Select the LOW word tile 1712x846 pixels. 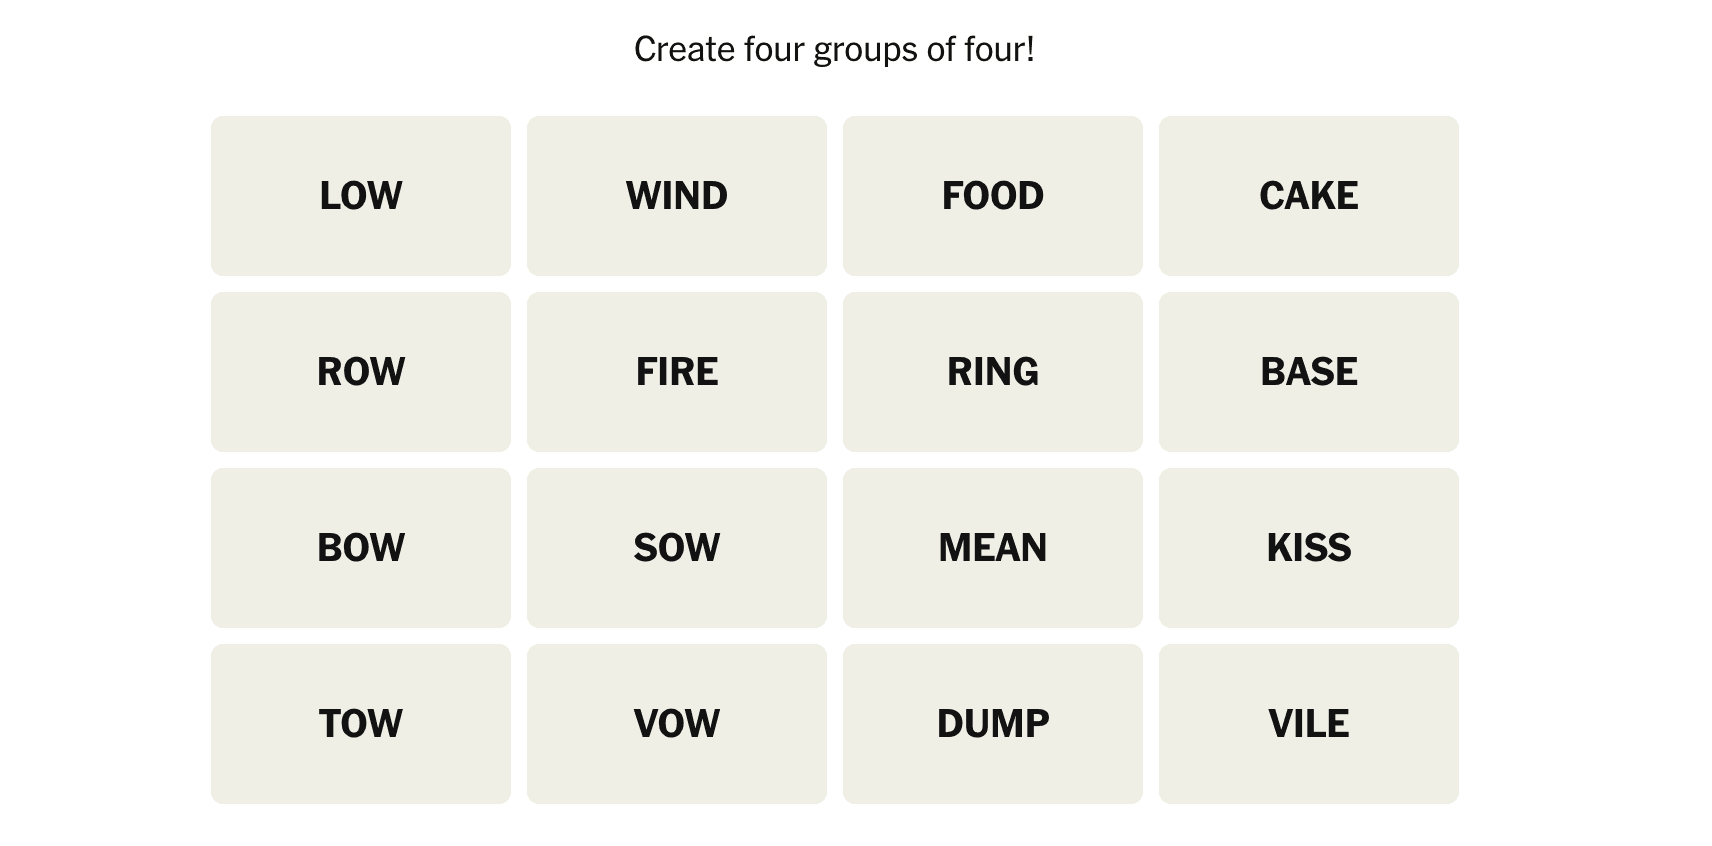(360, 196)
